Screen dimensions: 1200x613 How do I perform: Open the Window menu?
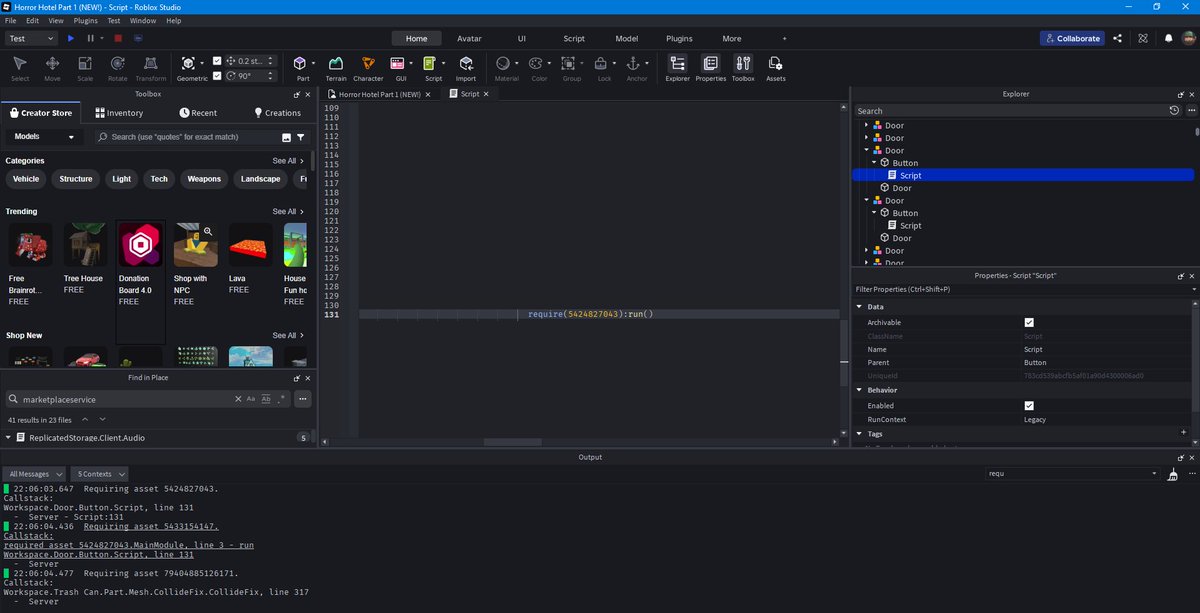coord(143,20)
